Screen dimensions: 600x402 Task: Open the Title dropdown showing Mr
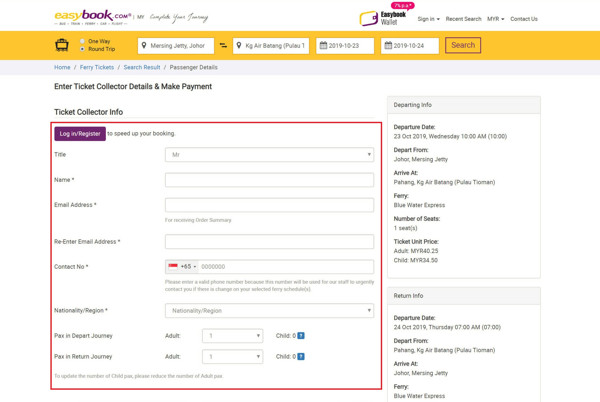269,155
